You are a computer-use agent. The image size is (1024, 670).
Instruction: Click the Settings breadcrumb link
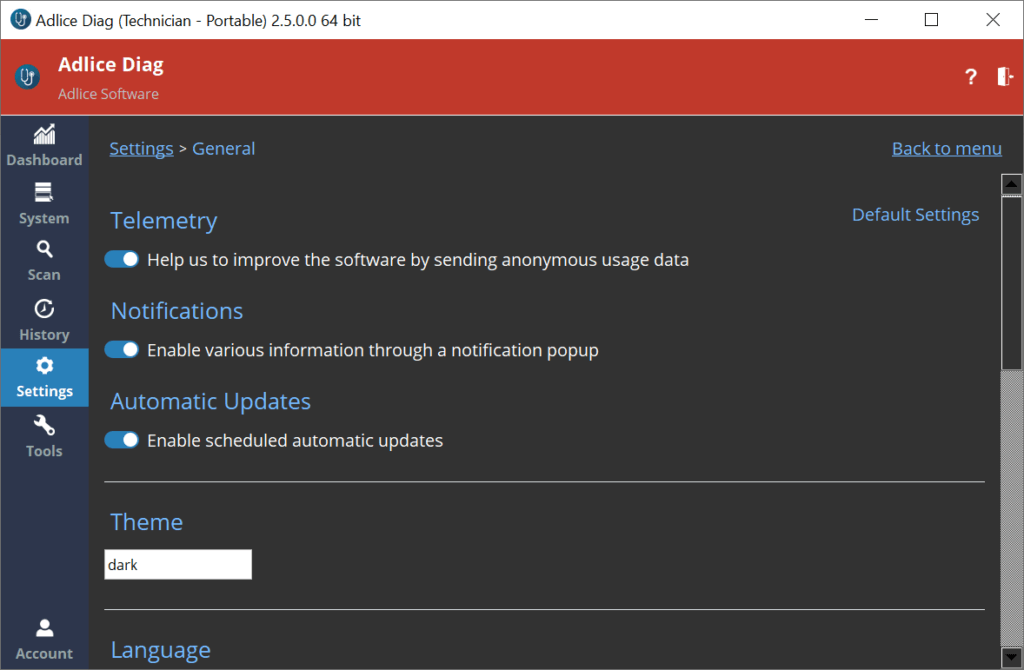(x=141, y=148)
